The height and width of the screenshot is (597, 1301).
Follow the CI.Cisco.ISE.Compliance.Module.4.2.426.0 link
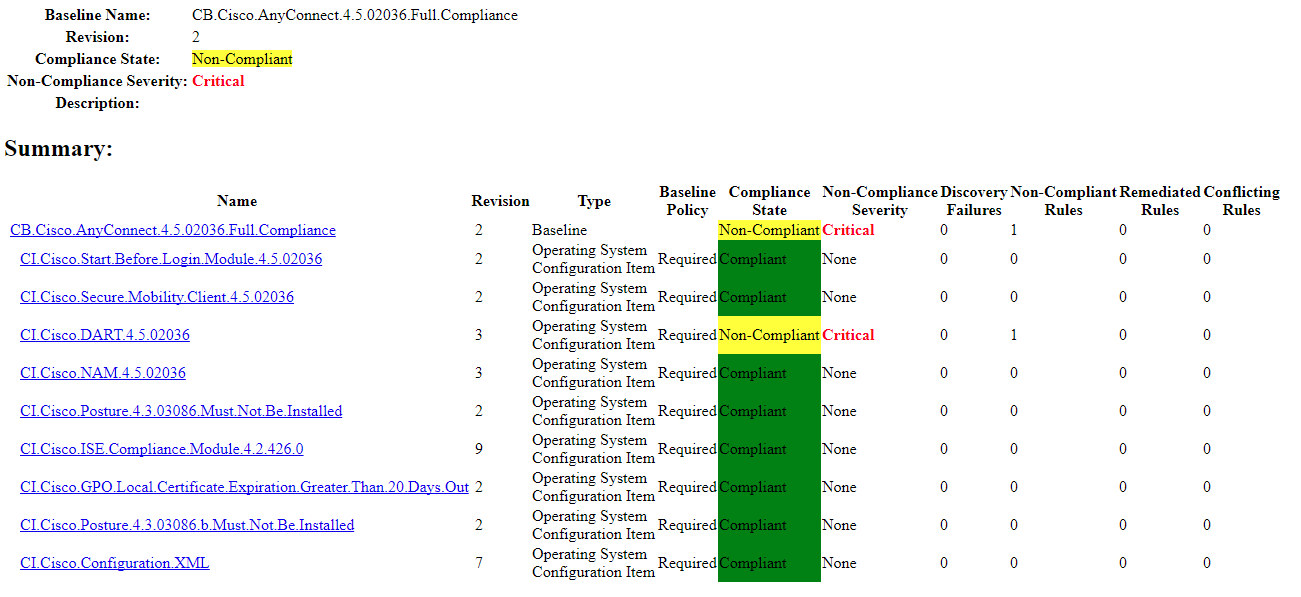click(162, 449)
